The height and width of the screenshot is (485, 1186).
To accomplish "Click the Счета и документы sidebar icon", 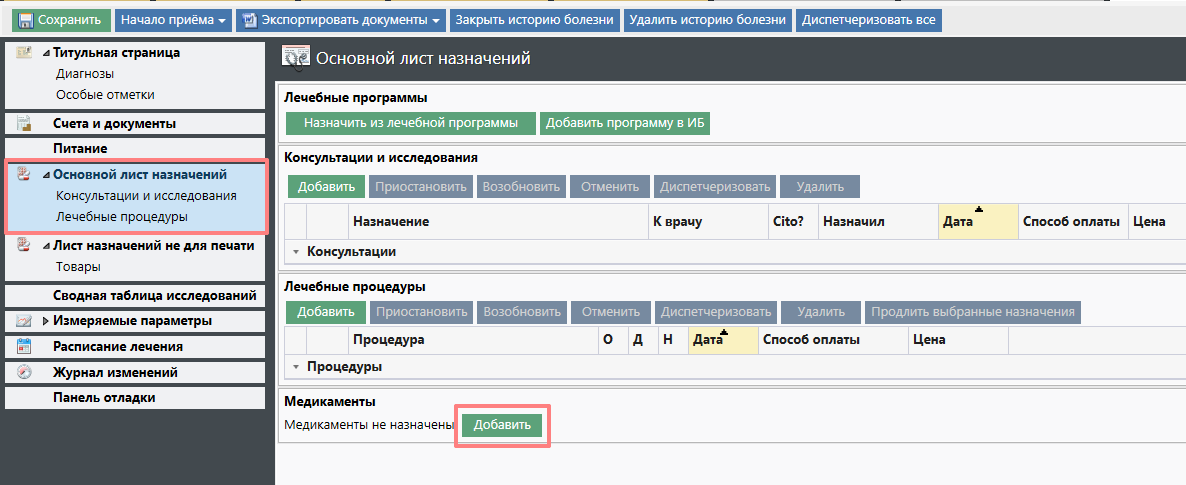I will (25, 123).
